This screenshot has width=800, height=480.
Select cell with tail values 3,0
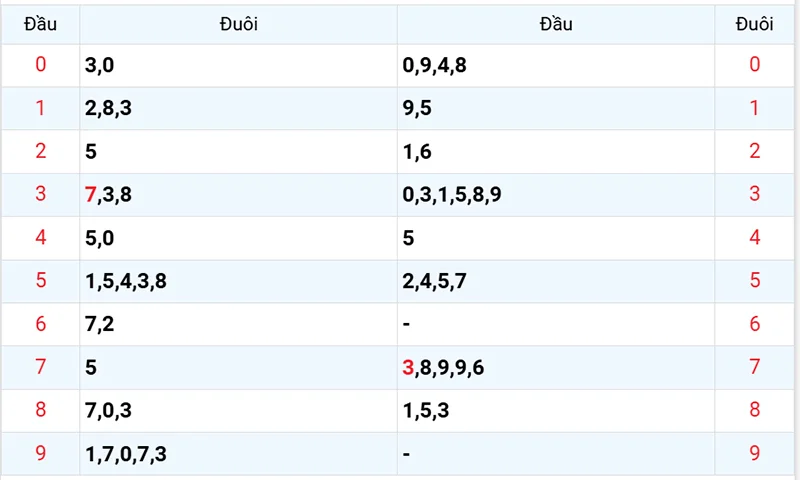pyautogui.click(x=238, y=65)
